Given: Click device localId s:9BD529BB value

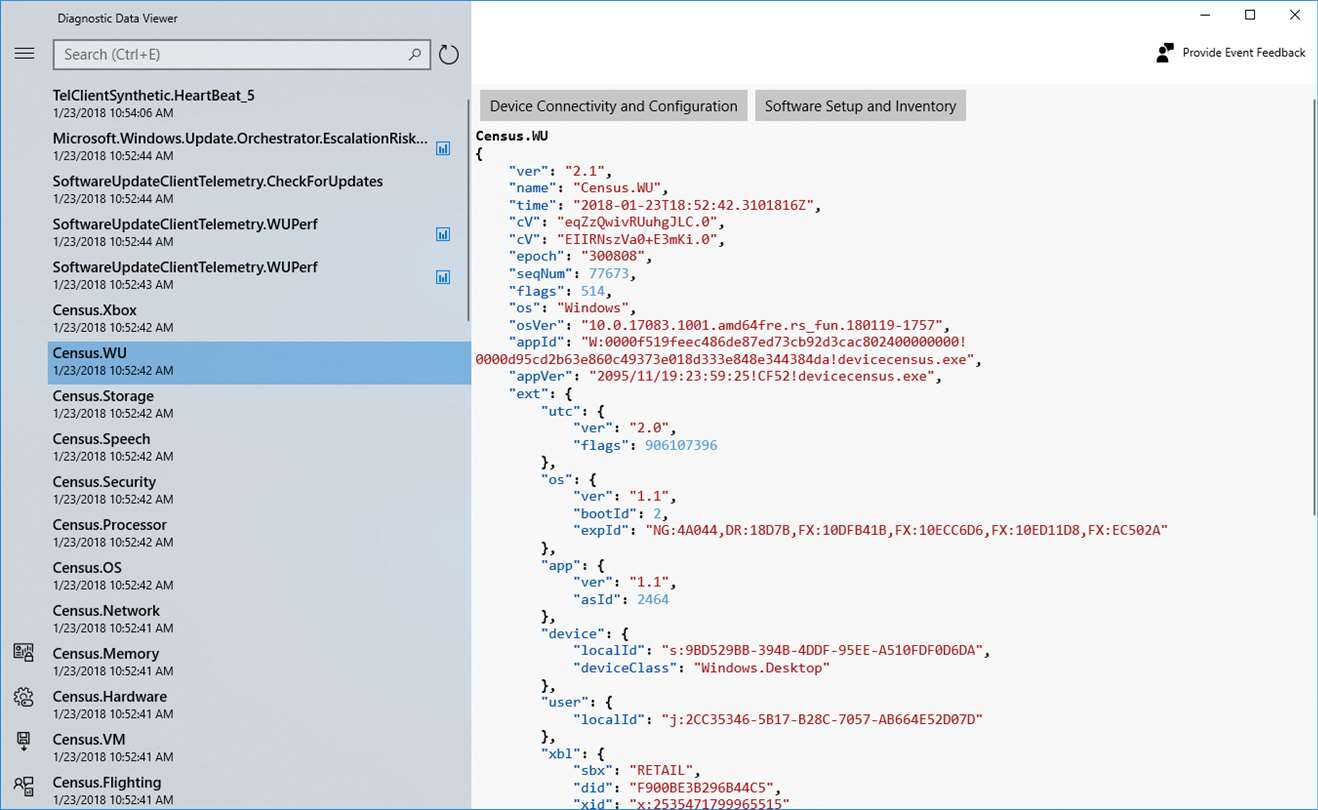Looking at the screenshot, I should (820, 651).
